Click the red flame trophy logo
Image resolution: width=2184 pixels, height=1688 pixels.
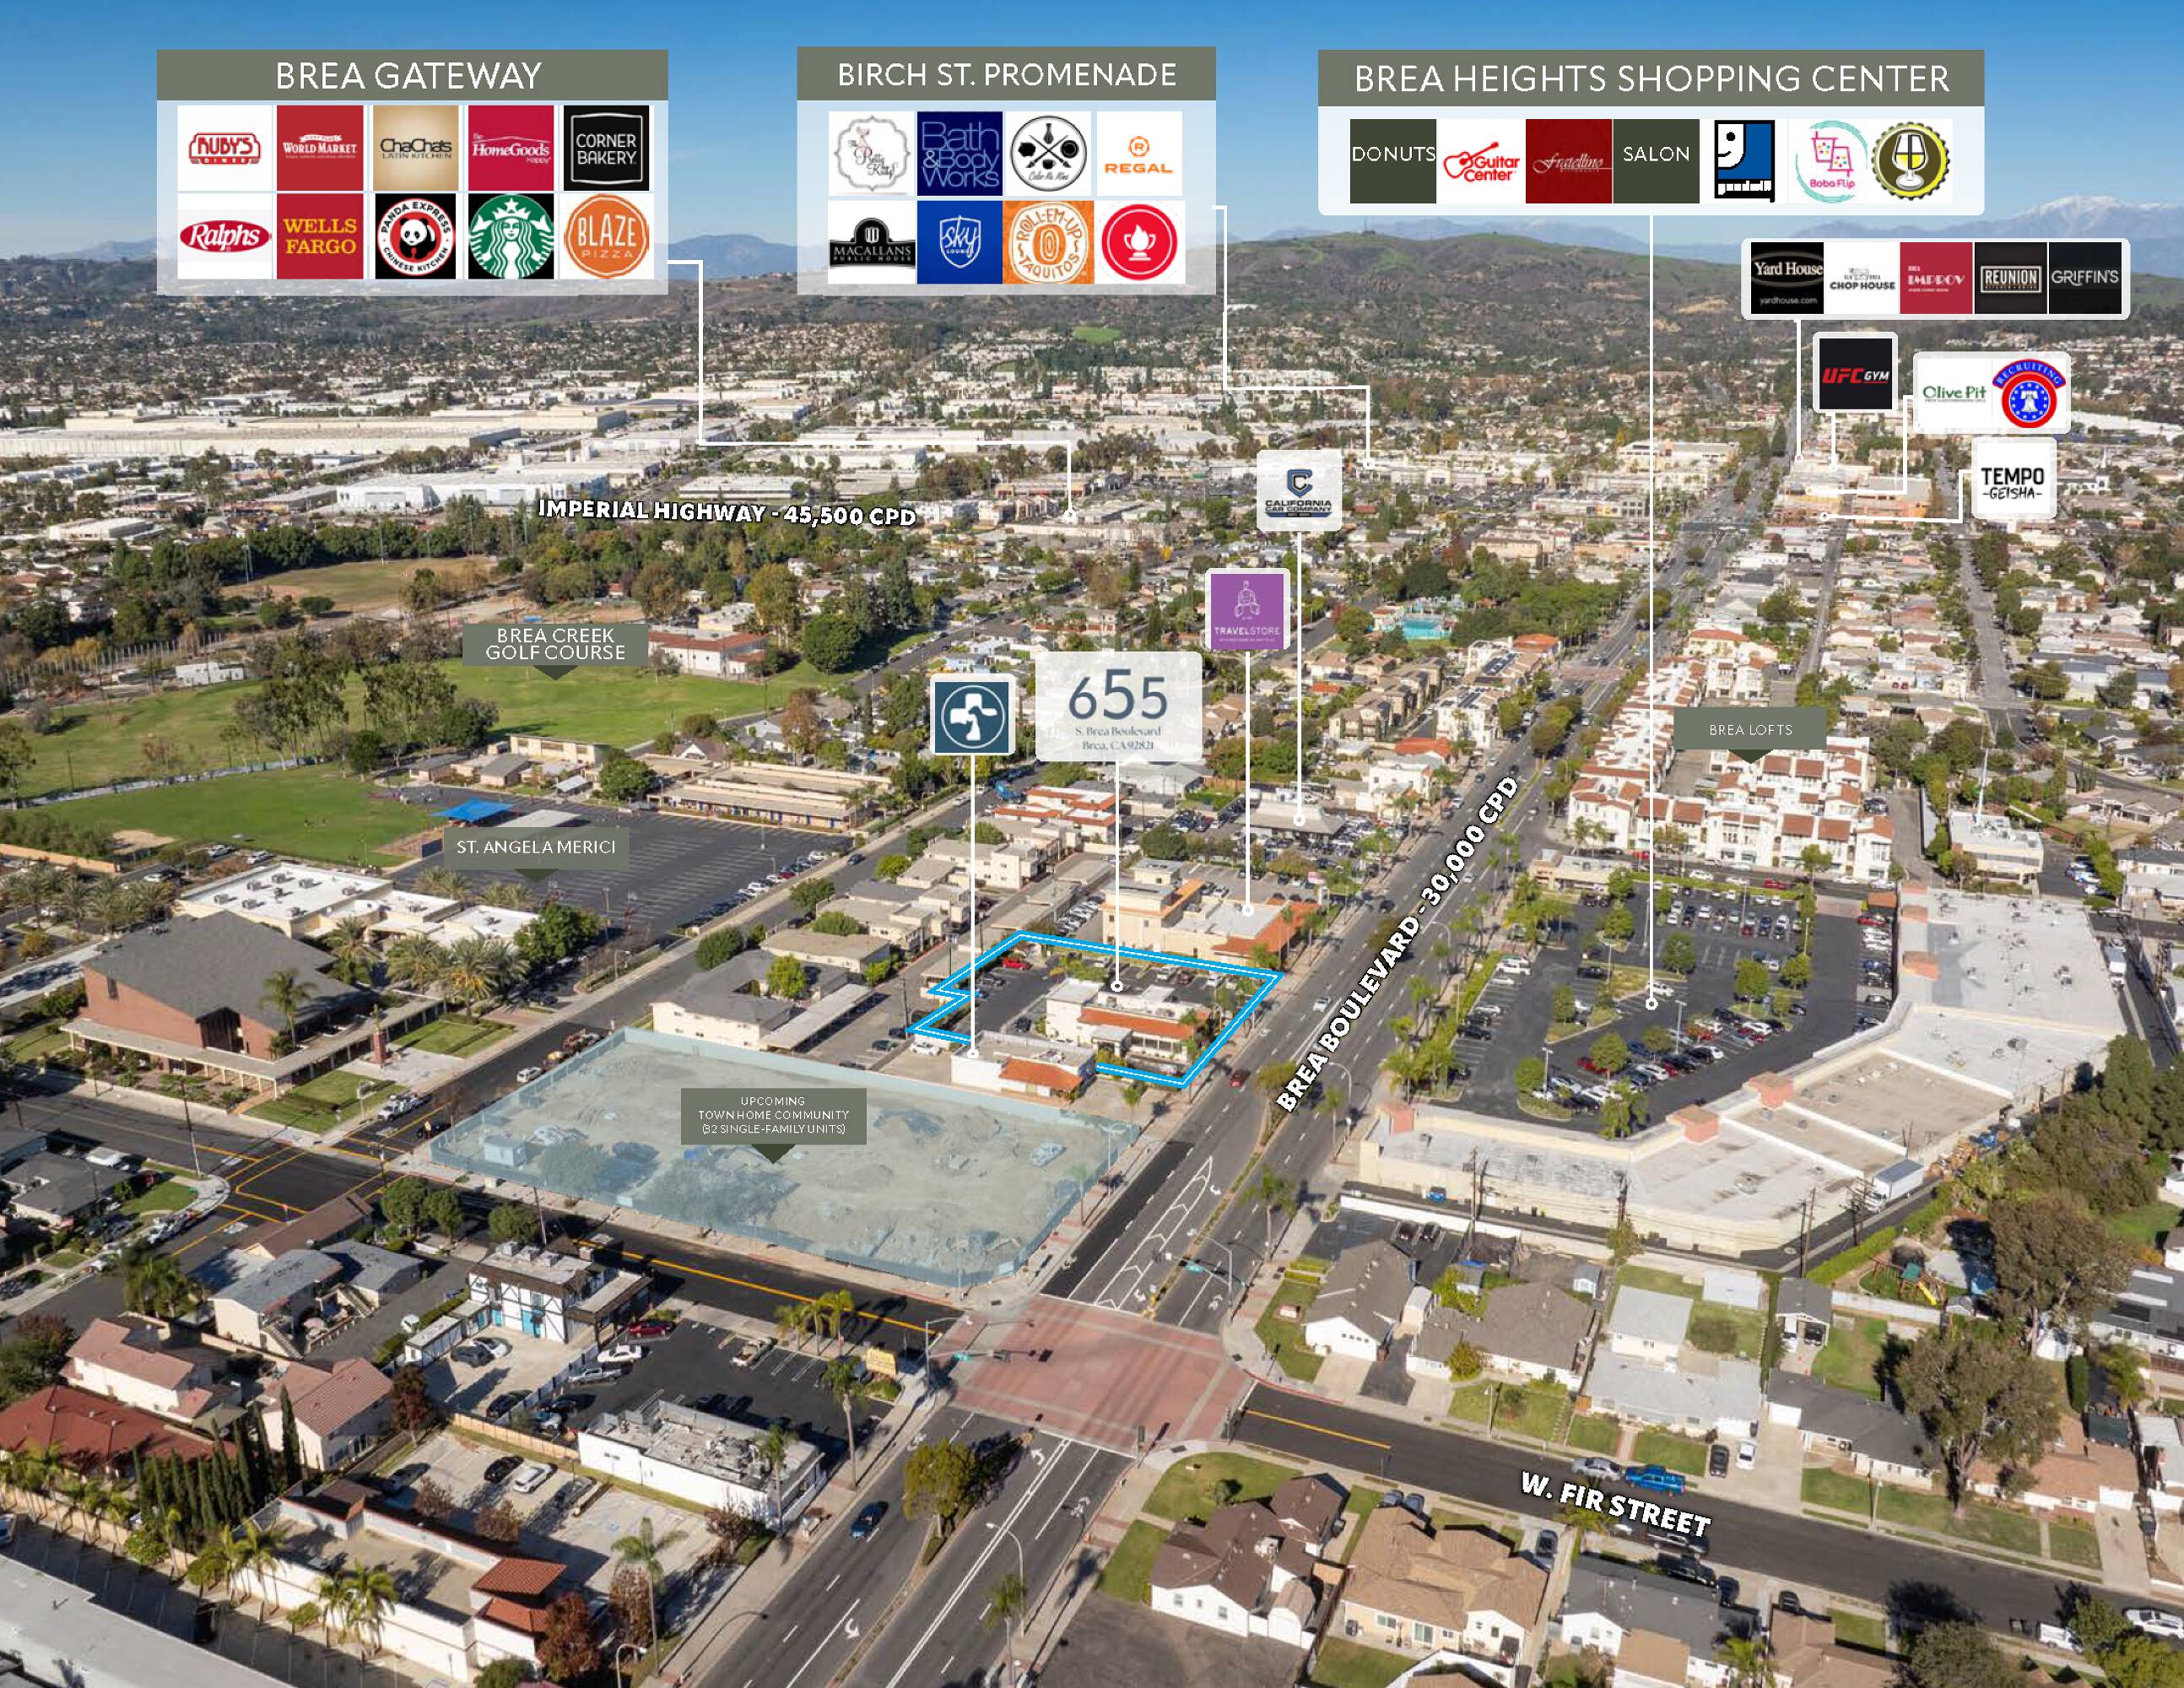coord(1139,243)
